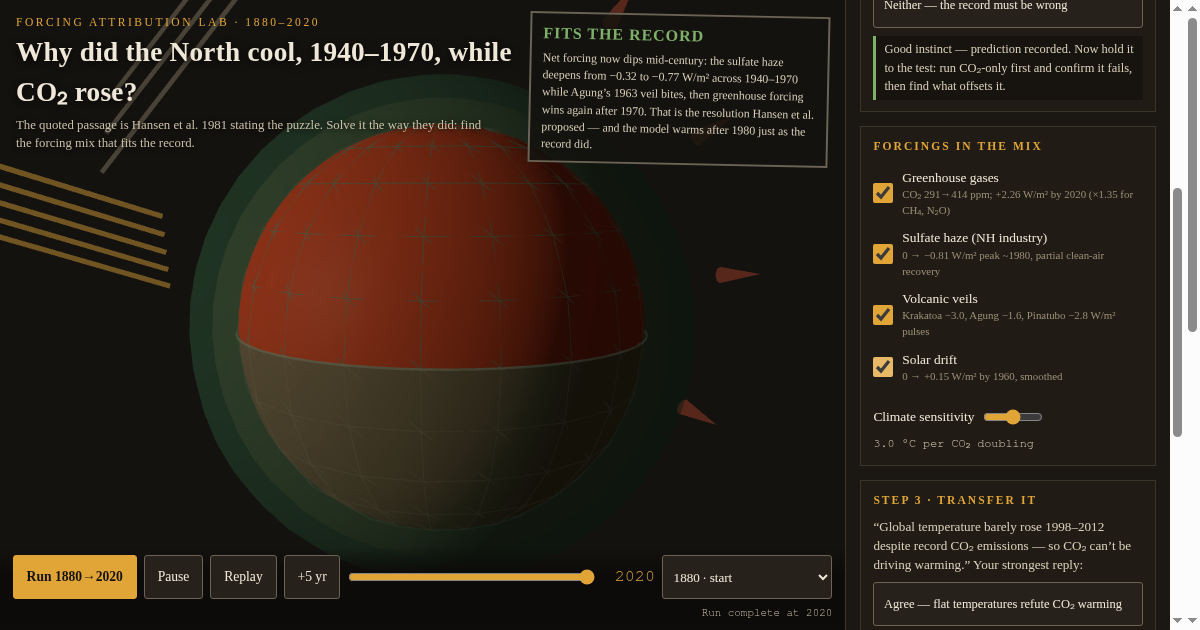Click the 'Fits the Record' note card
The width and height of the screenshot is (1200, 630).
[x=679, y=90]
